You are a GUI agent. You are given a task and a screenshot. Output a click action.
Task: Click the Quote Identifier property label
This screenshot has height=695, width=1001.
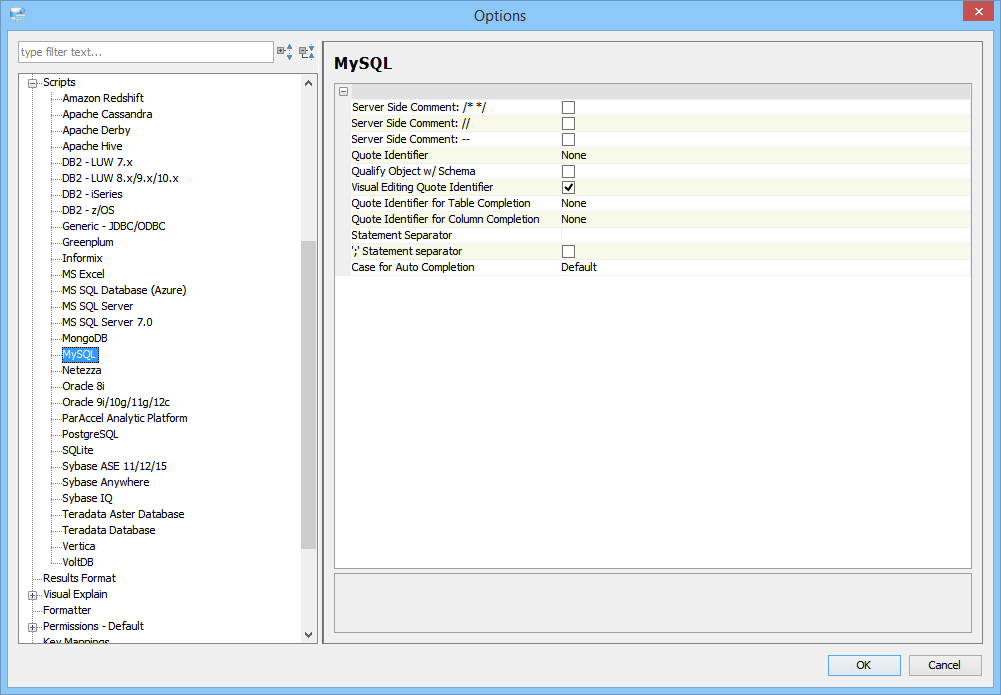[x=389, y=155]
